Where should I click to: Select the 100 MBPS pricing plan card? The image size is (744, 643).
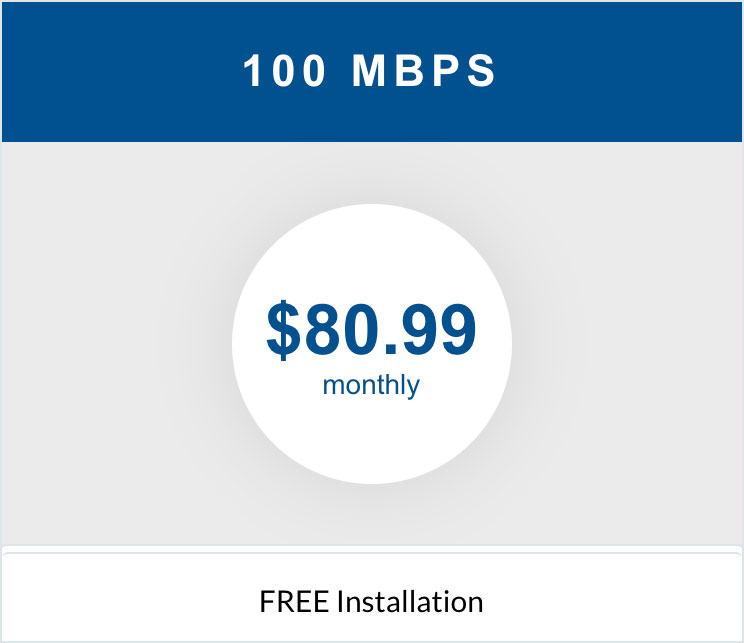[372, 321]
